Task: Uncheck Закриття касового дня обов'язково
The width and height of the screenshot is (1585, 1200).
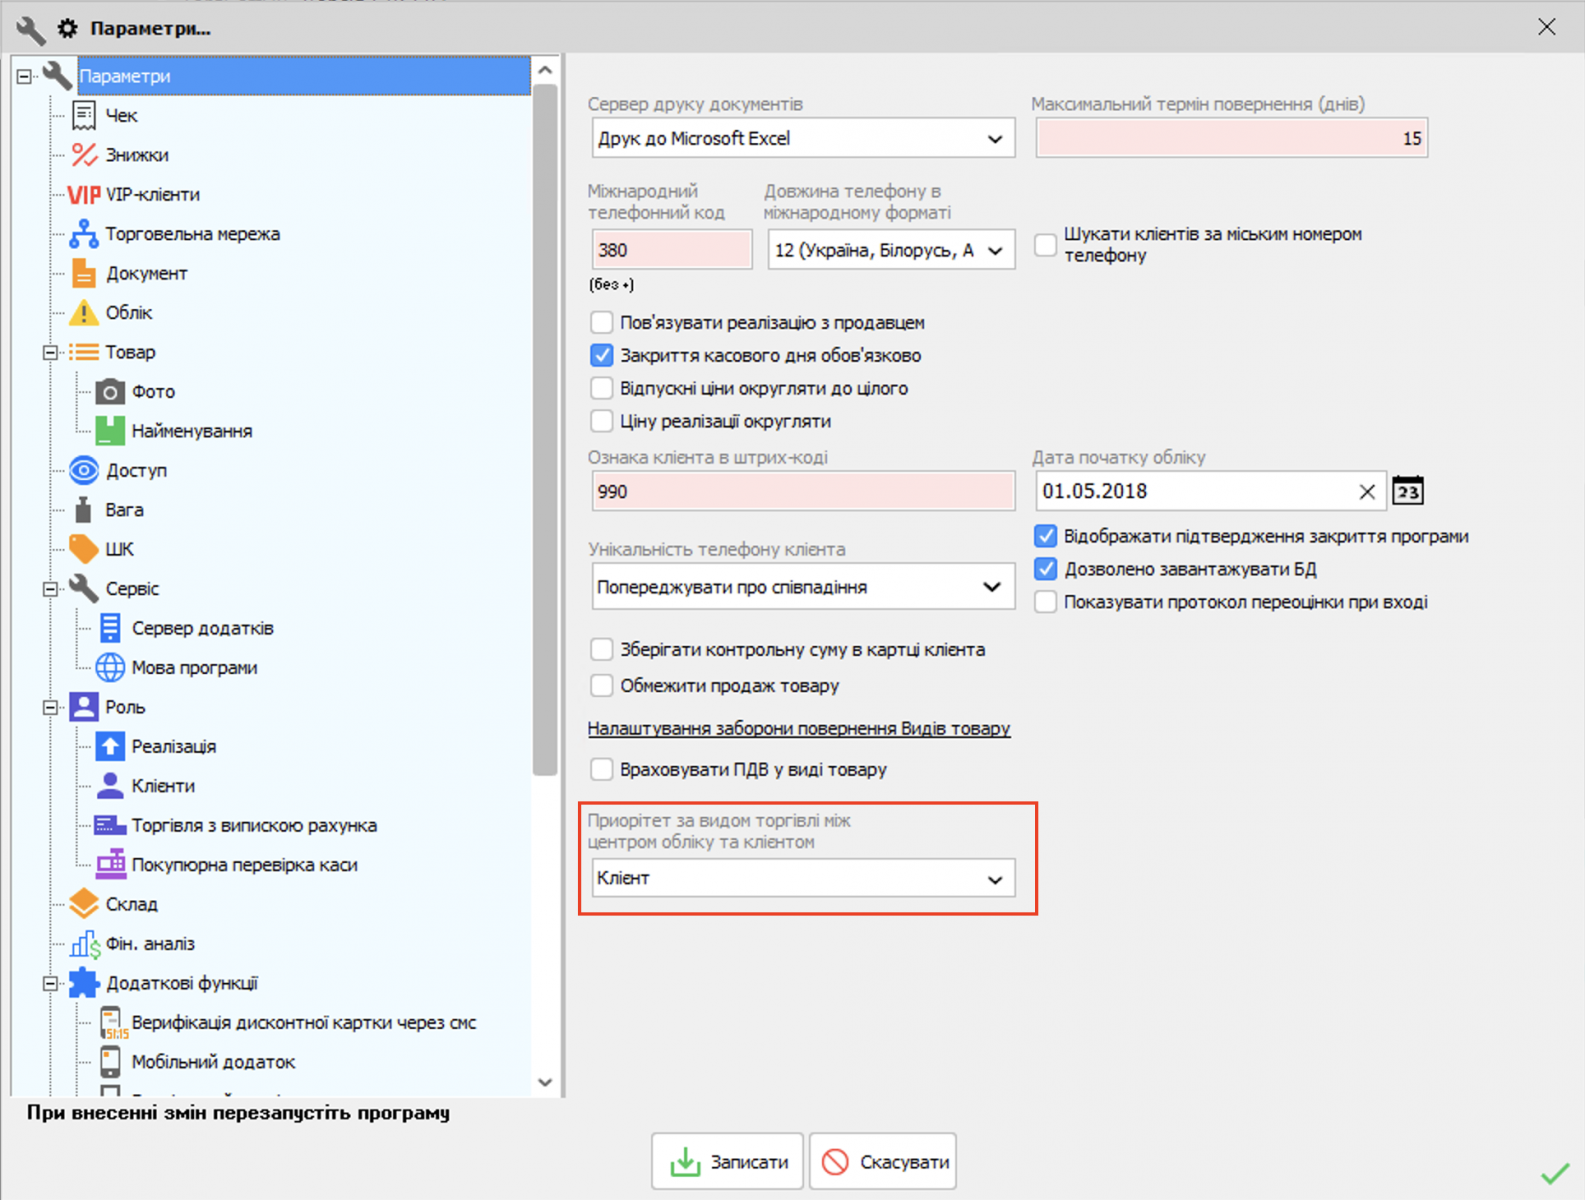Action: (602, 356)
